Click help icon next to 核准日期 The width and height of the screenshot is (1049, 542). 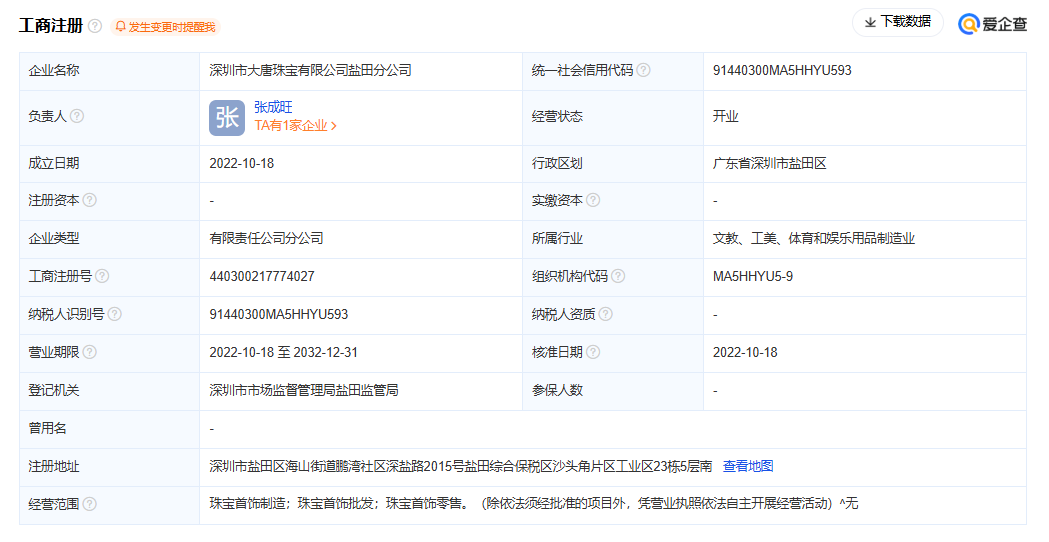click(x=593, y=352)
